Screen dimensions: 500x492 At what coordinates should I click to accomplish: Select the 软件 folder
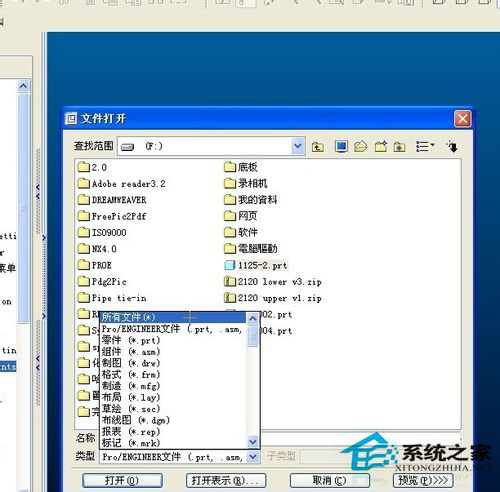click(241, 232)
